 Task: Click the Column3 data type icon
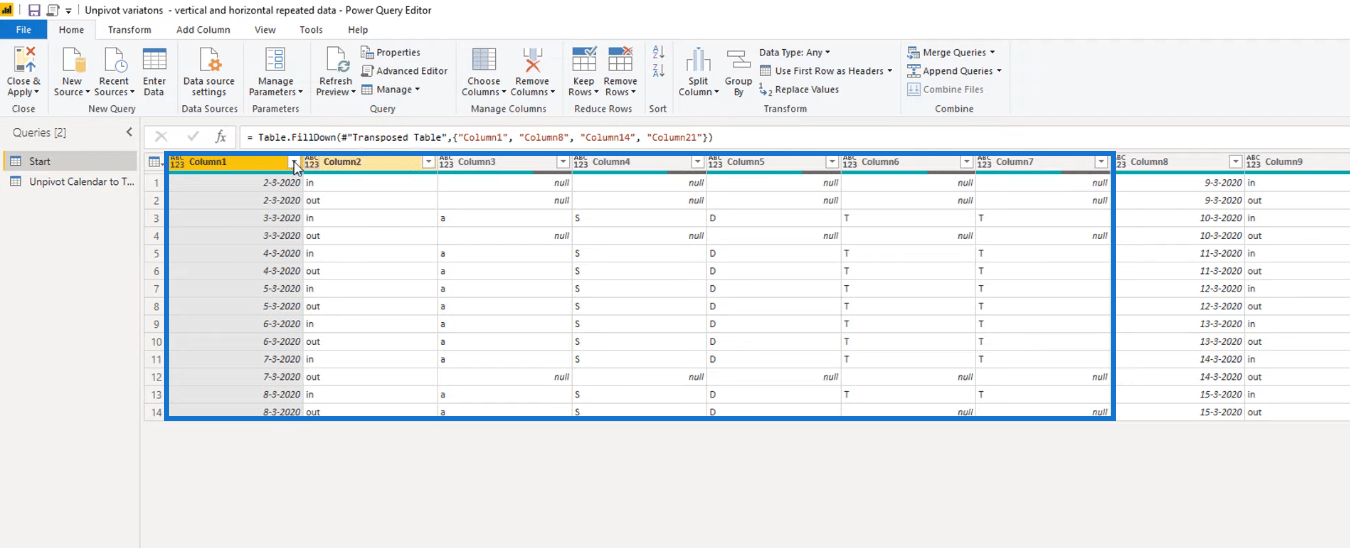[x=446, y=162]
